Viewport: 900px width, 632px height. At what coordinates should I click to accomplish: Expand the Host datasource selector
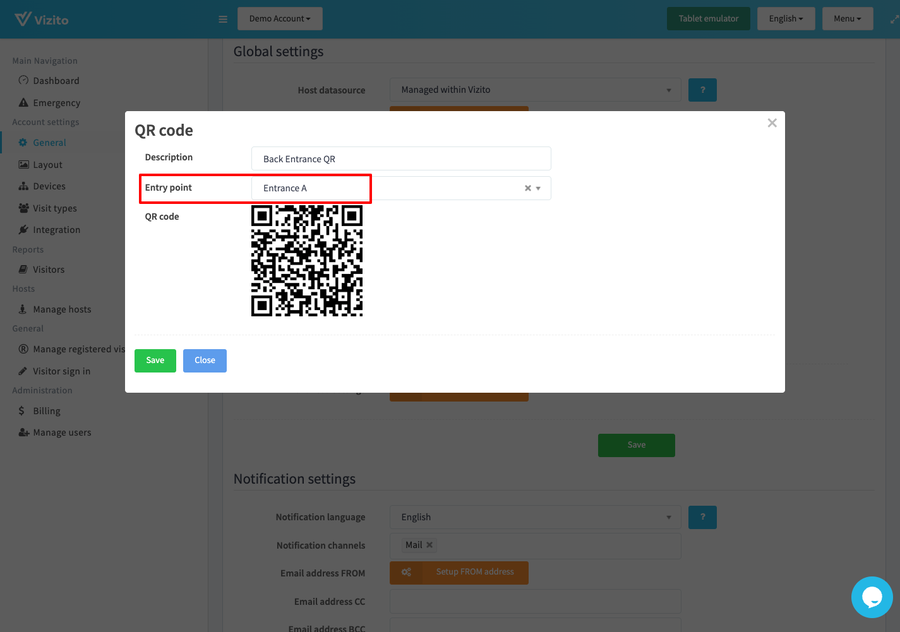point(668,89)
